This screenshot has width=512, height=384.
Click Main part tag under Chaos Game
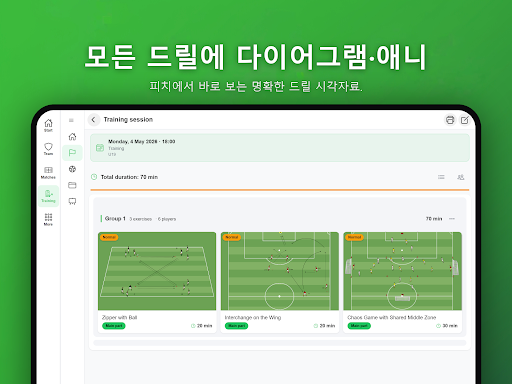pyautogui.click(x=359, y=326)
